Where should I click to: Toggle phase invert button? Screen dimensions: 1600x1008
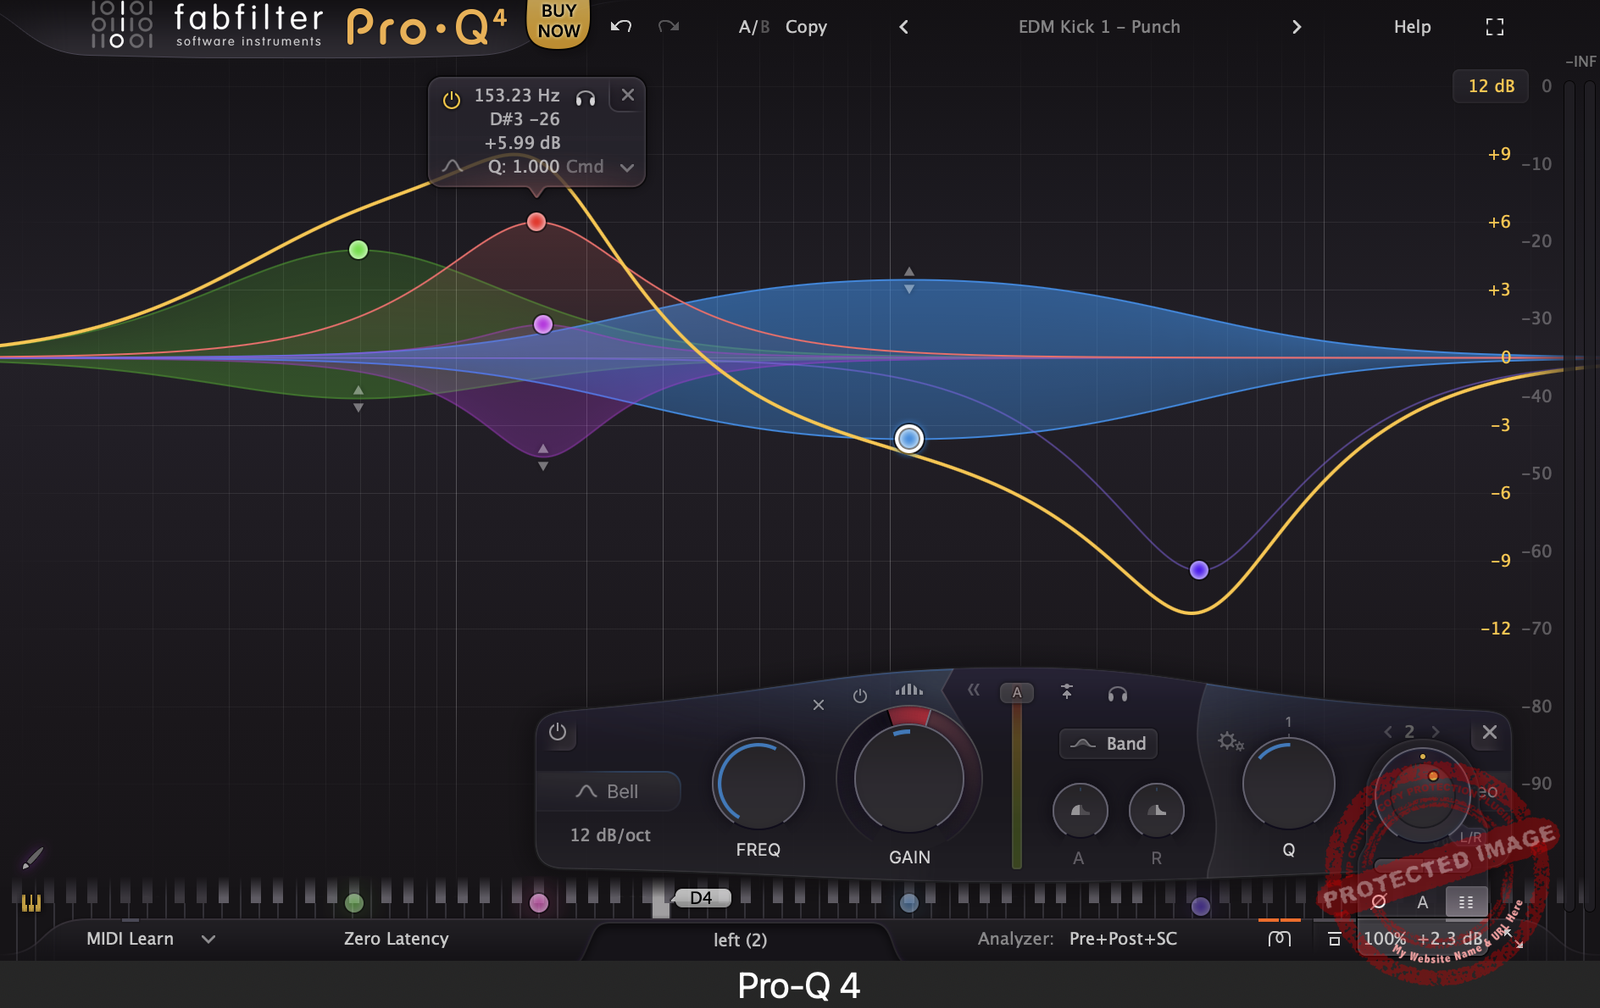tap(1378, 902)
